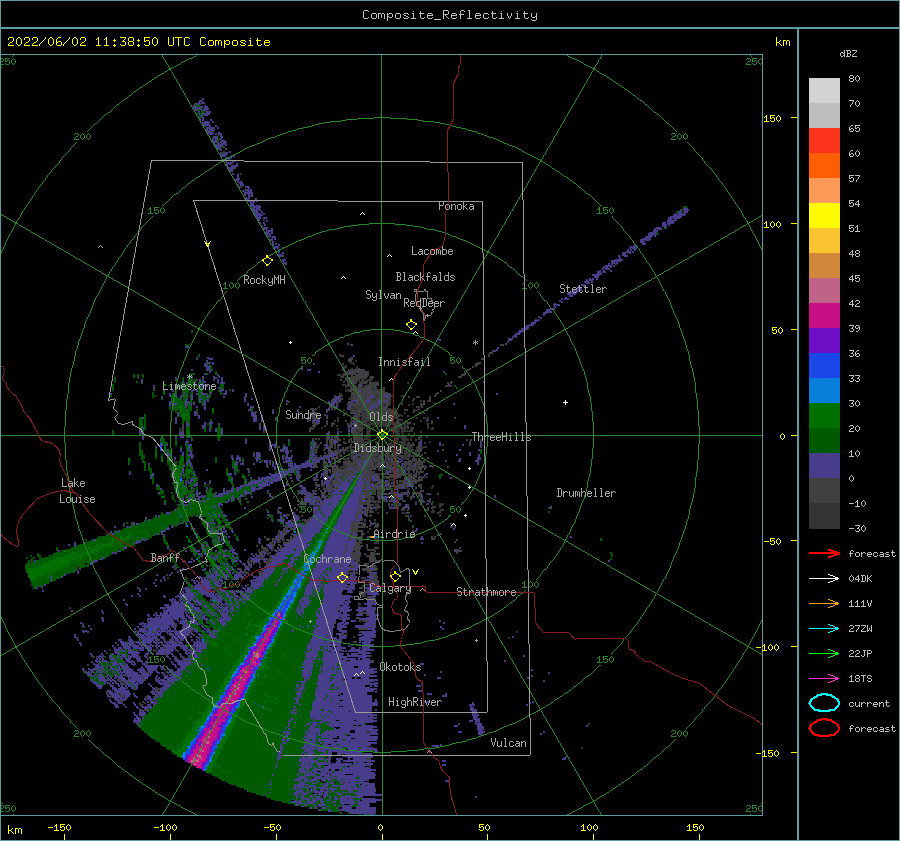The height and width of the screenshot is (841, 900).
Task: Click the white asterisk marker south of Stettler
Action: coord(475,343)
